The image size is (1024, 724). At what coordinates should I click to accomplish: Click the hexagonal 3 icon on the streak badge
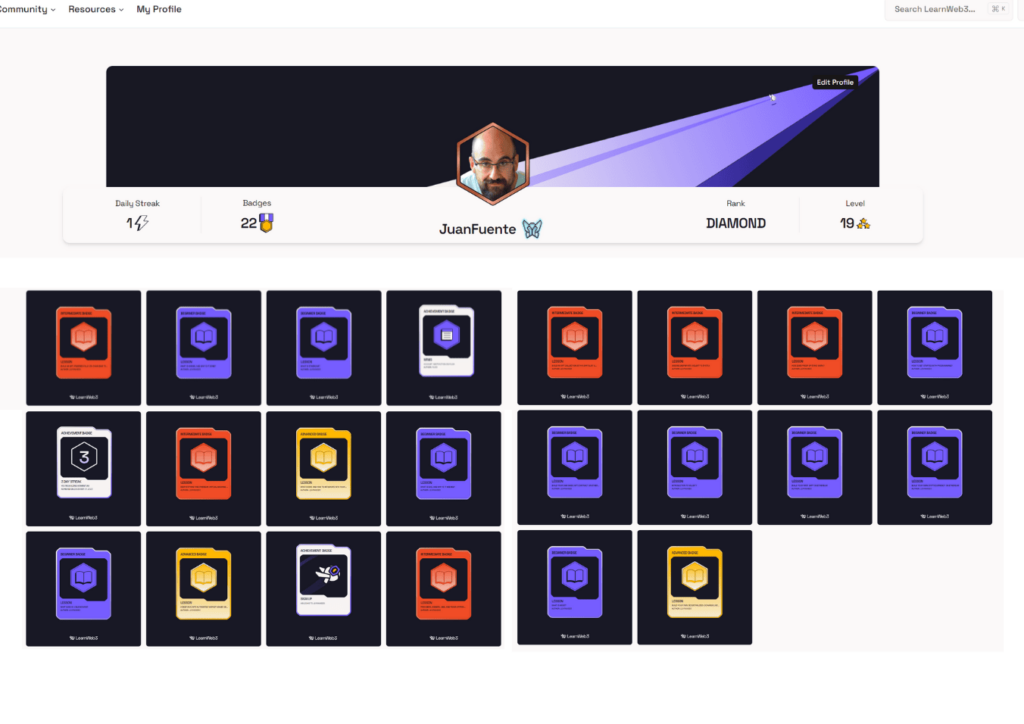83,457
